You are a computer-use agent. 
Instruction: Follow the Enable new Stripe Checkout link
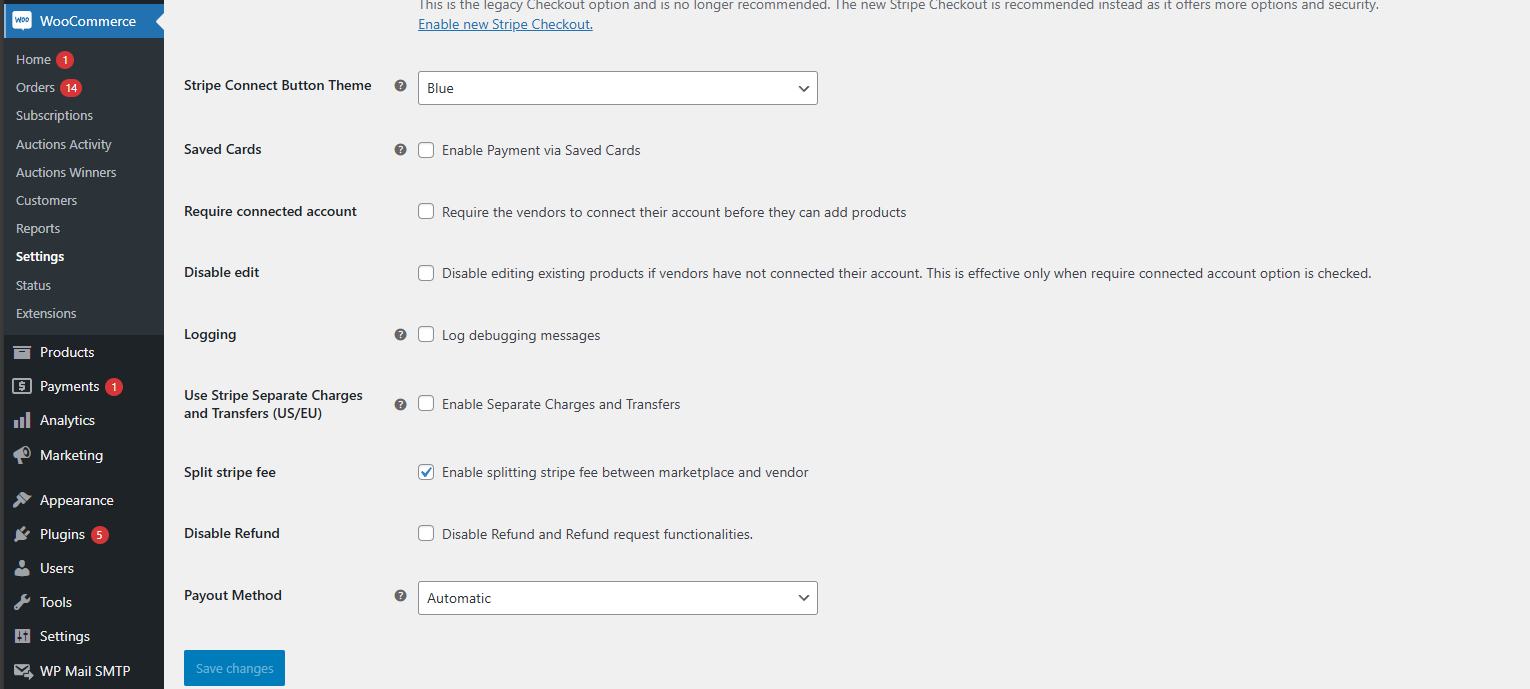505,24
